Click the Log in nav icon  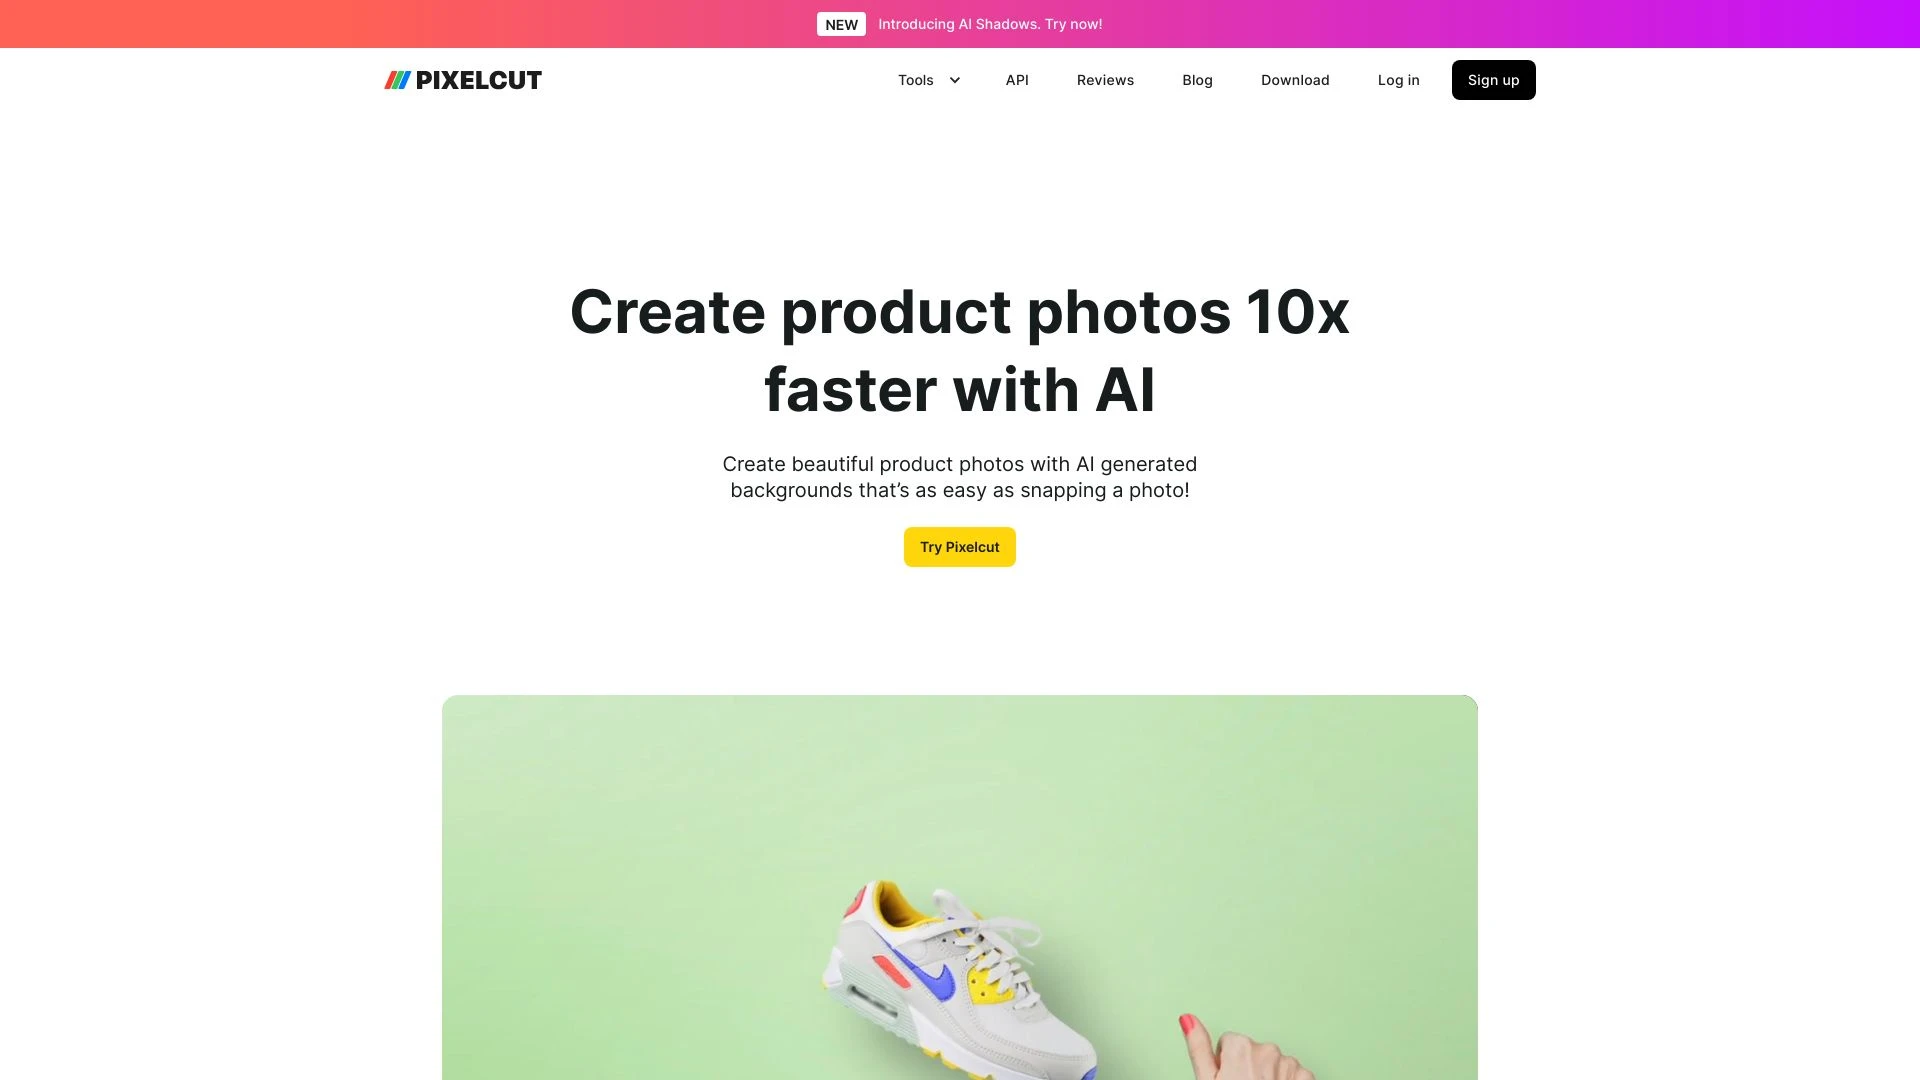tap(1398, 79)
